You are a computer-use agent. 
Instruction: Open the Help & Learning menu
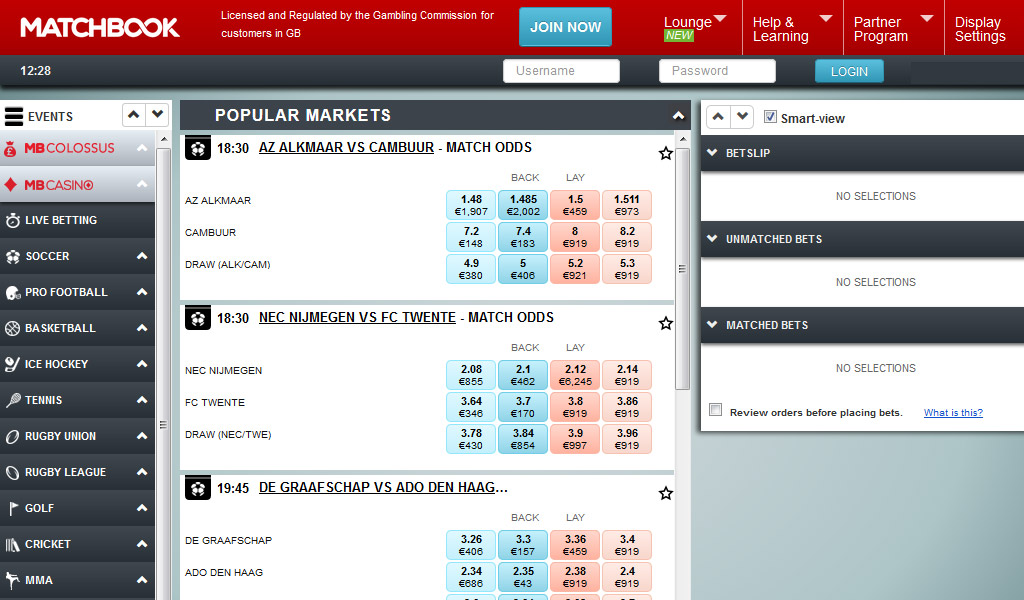coord(793,29)
